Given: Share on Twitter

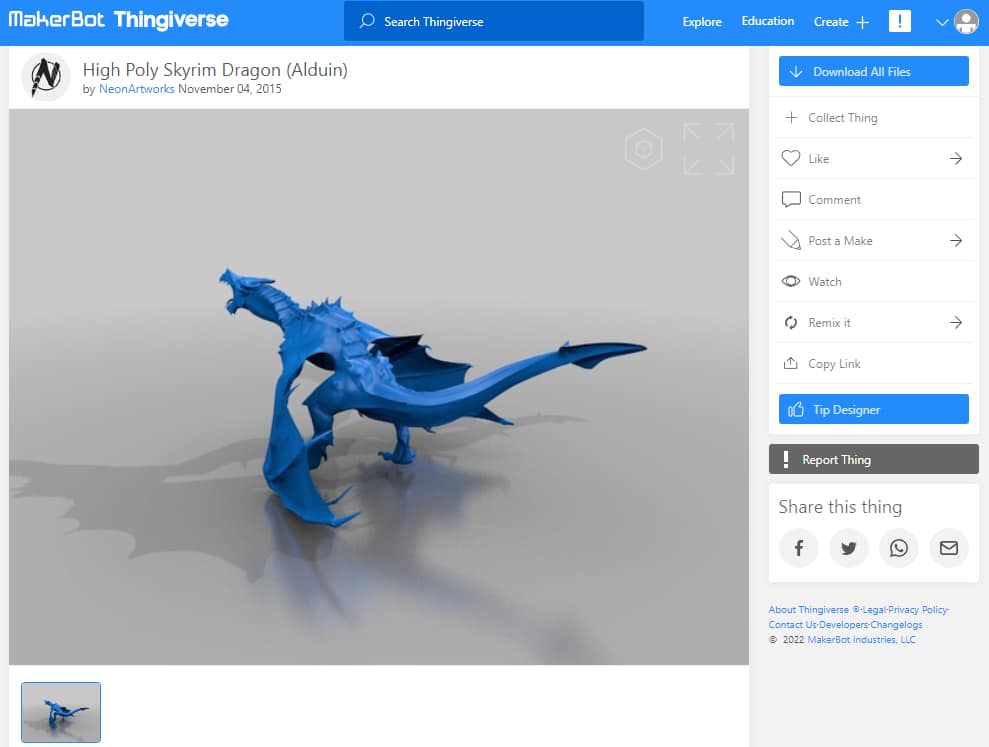Looking at the screenshot, I should coord(848,548).
